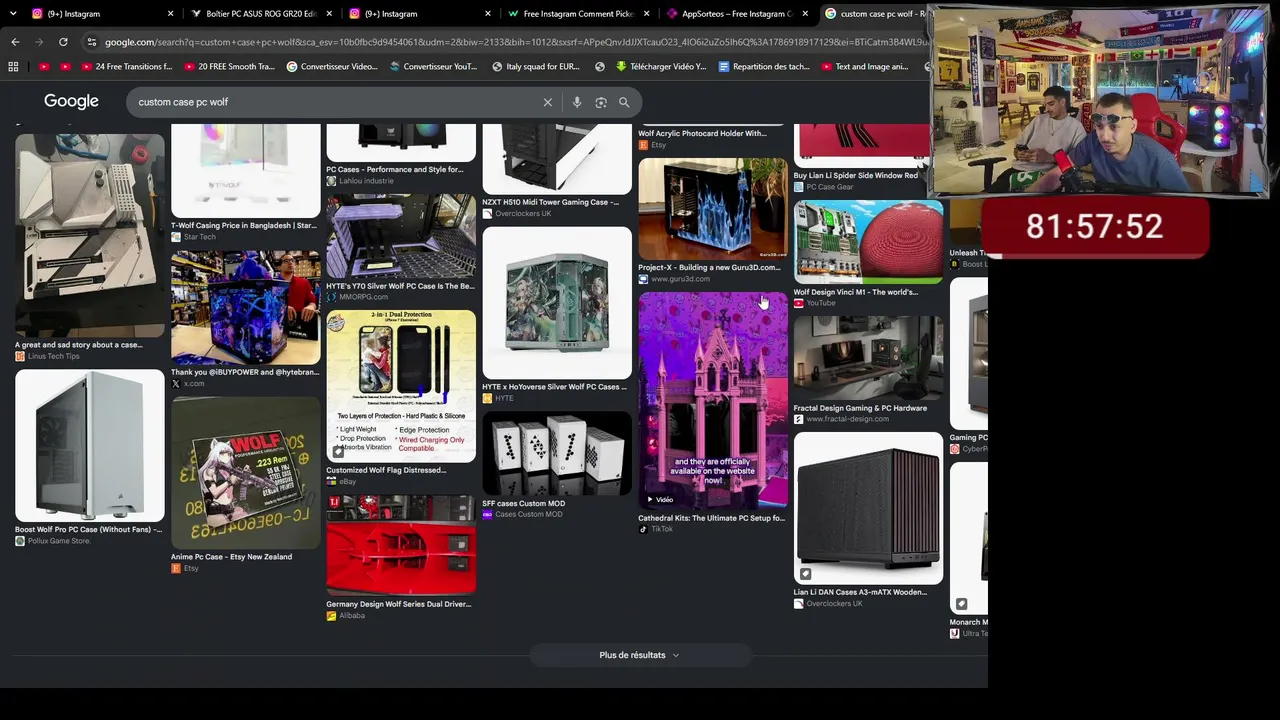This screenshot has height=720, width=1280.
Task: Open the HYTE x HoYoverse Silver Wolf image
Action: (557, 303)
